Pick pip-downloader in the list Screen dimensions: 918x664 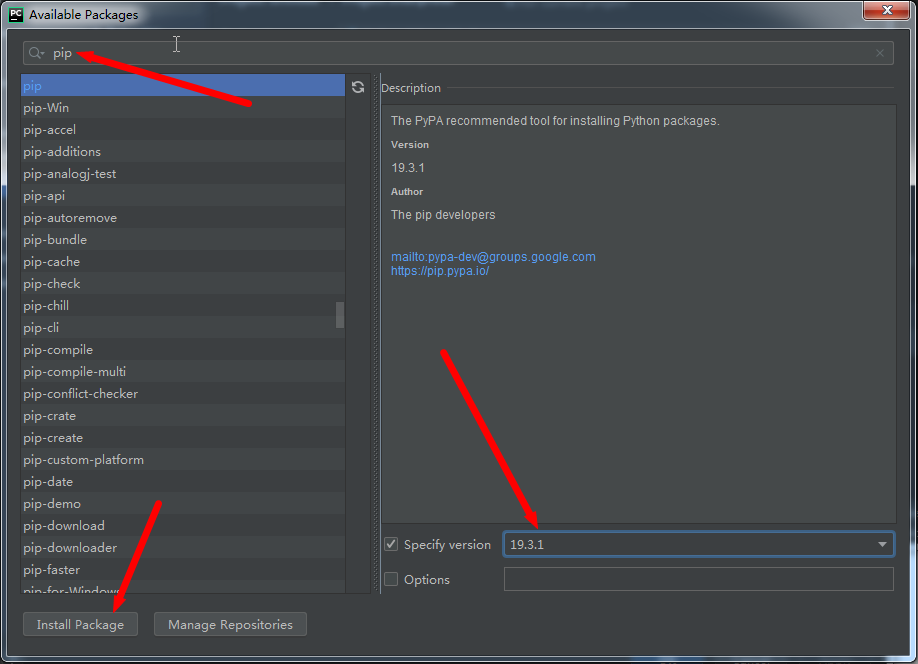(x=183, y=547)
